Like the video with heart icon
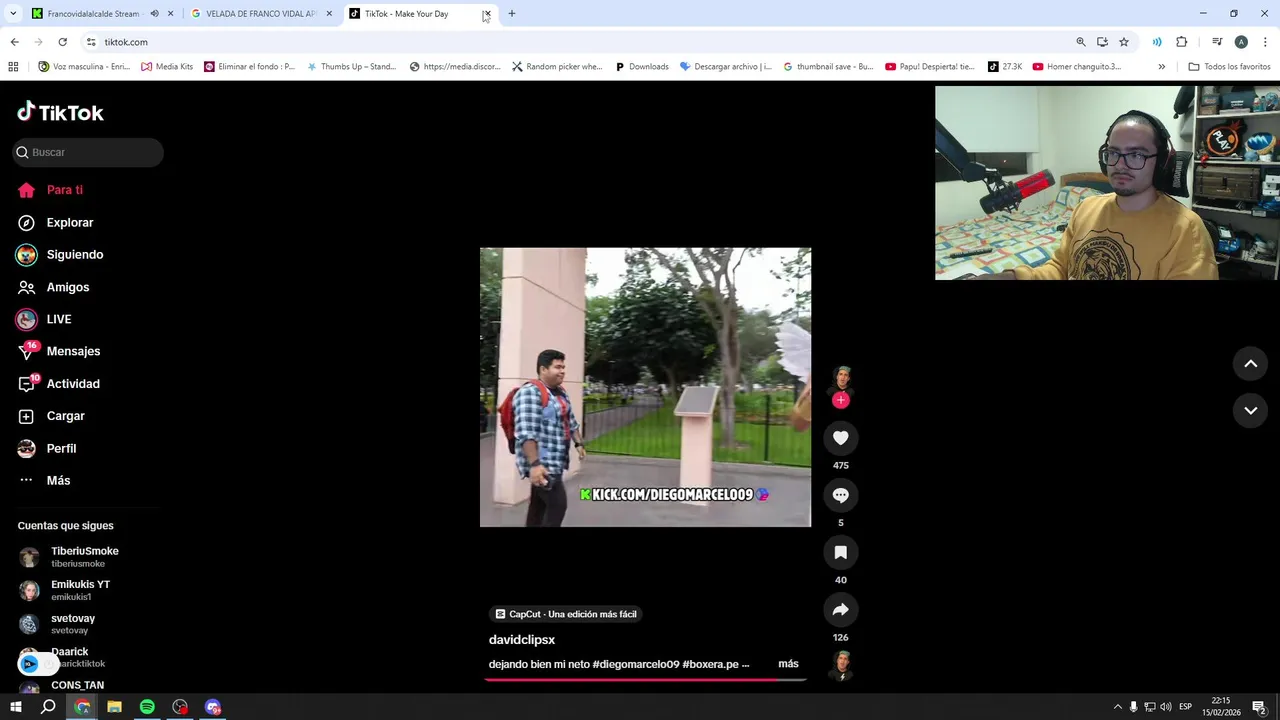The image size is (1280, 720). 841,438
